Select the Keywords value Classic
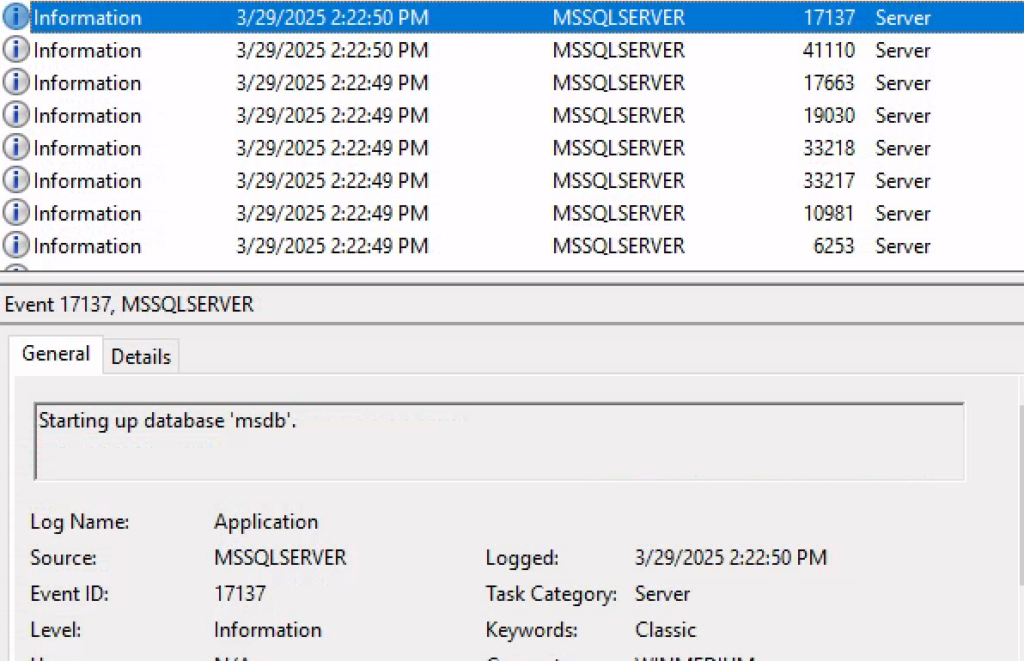Viewport: 1024px width, 661px height. pyautogui.click(x=665, y=630)
